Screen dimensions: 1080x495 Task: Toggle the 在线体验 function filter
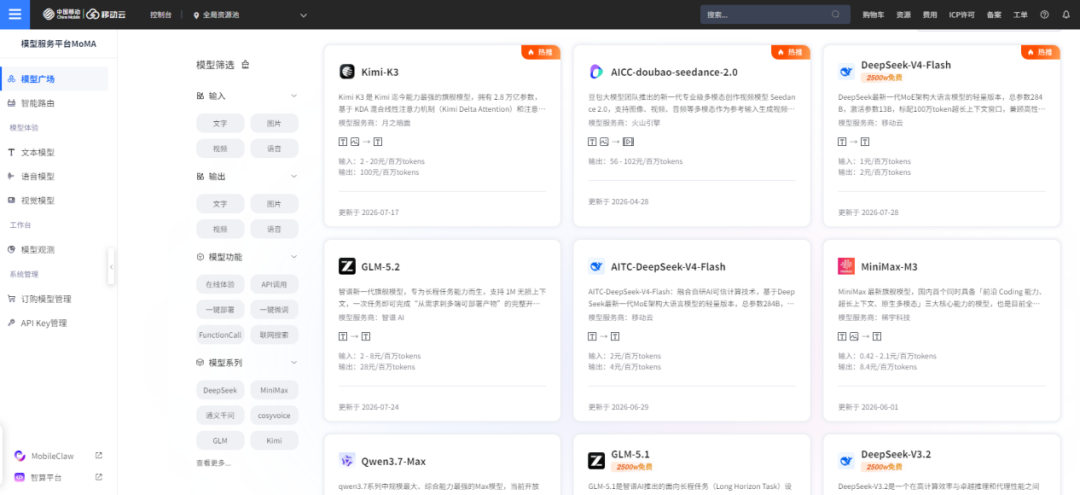point(220,284)
